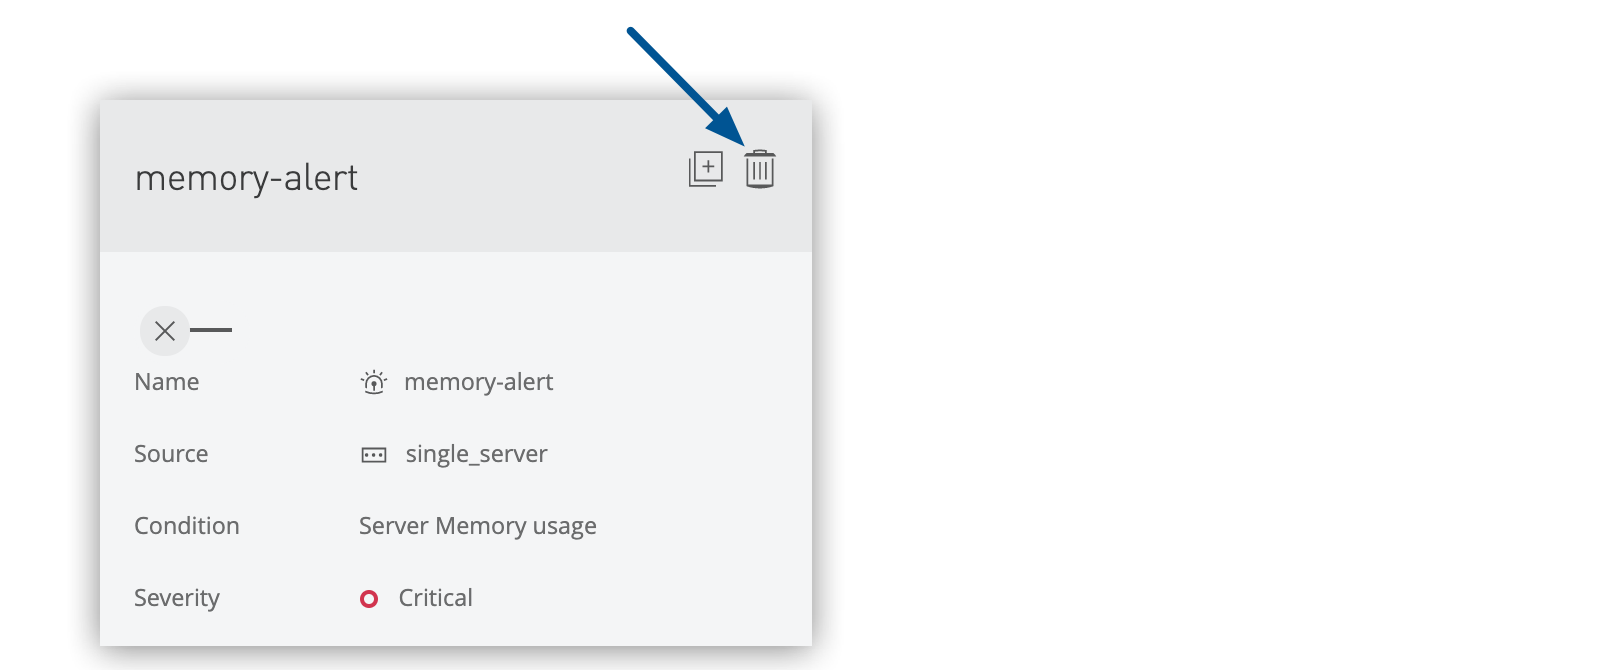The image size is (1598, 670).
Task: Click the bell icon beside memory-alert name
Action: coord(373,382)
